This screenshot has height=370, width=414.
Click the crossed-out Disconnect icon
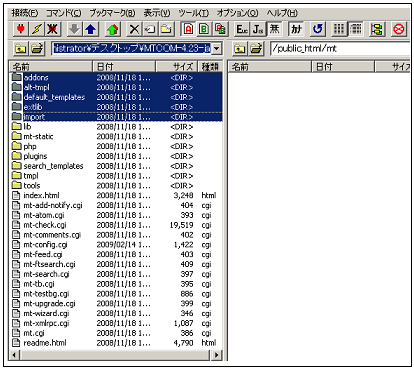pos(52,29)
